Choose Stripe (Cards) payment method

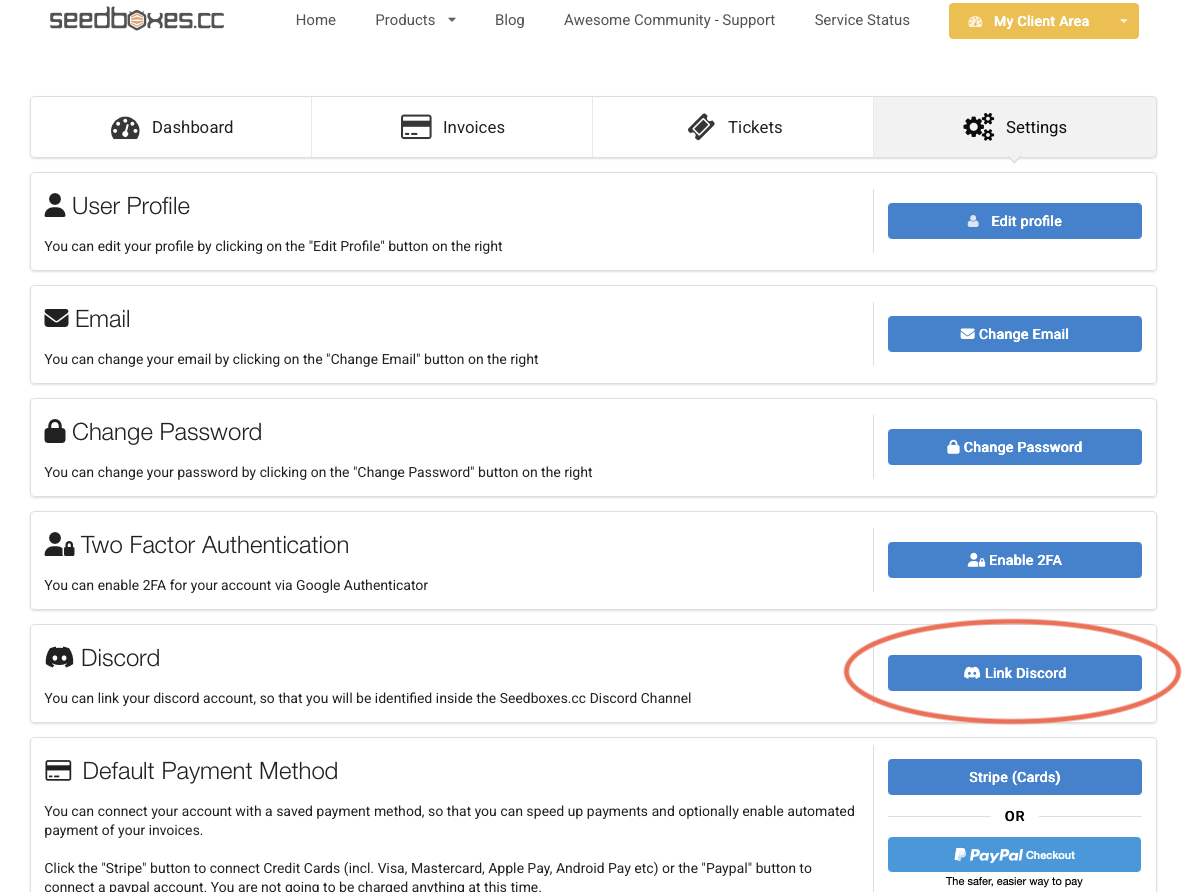pyautogui.click(x=1014, y=777)
